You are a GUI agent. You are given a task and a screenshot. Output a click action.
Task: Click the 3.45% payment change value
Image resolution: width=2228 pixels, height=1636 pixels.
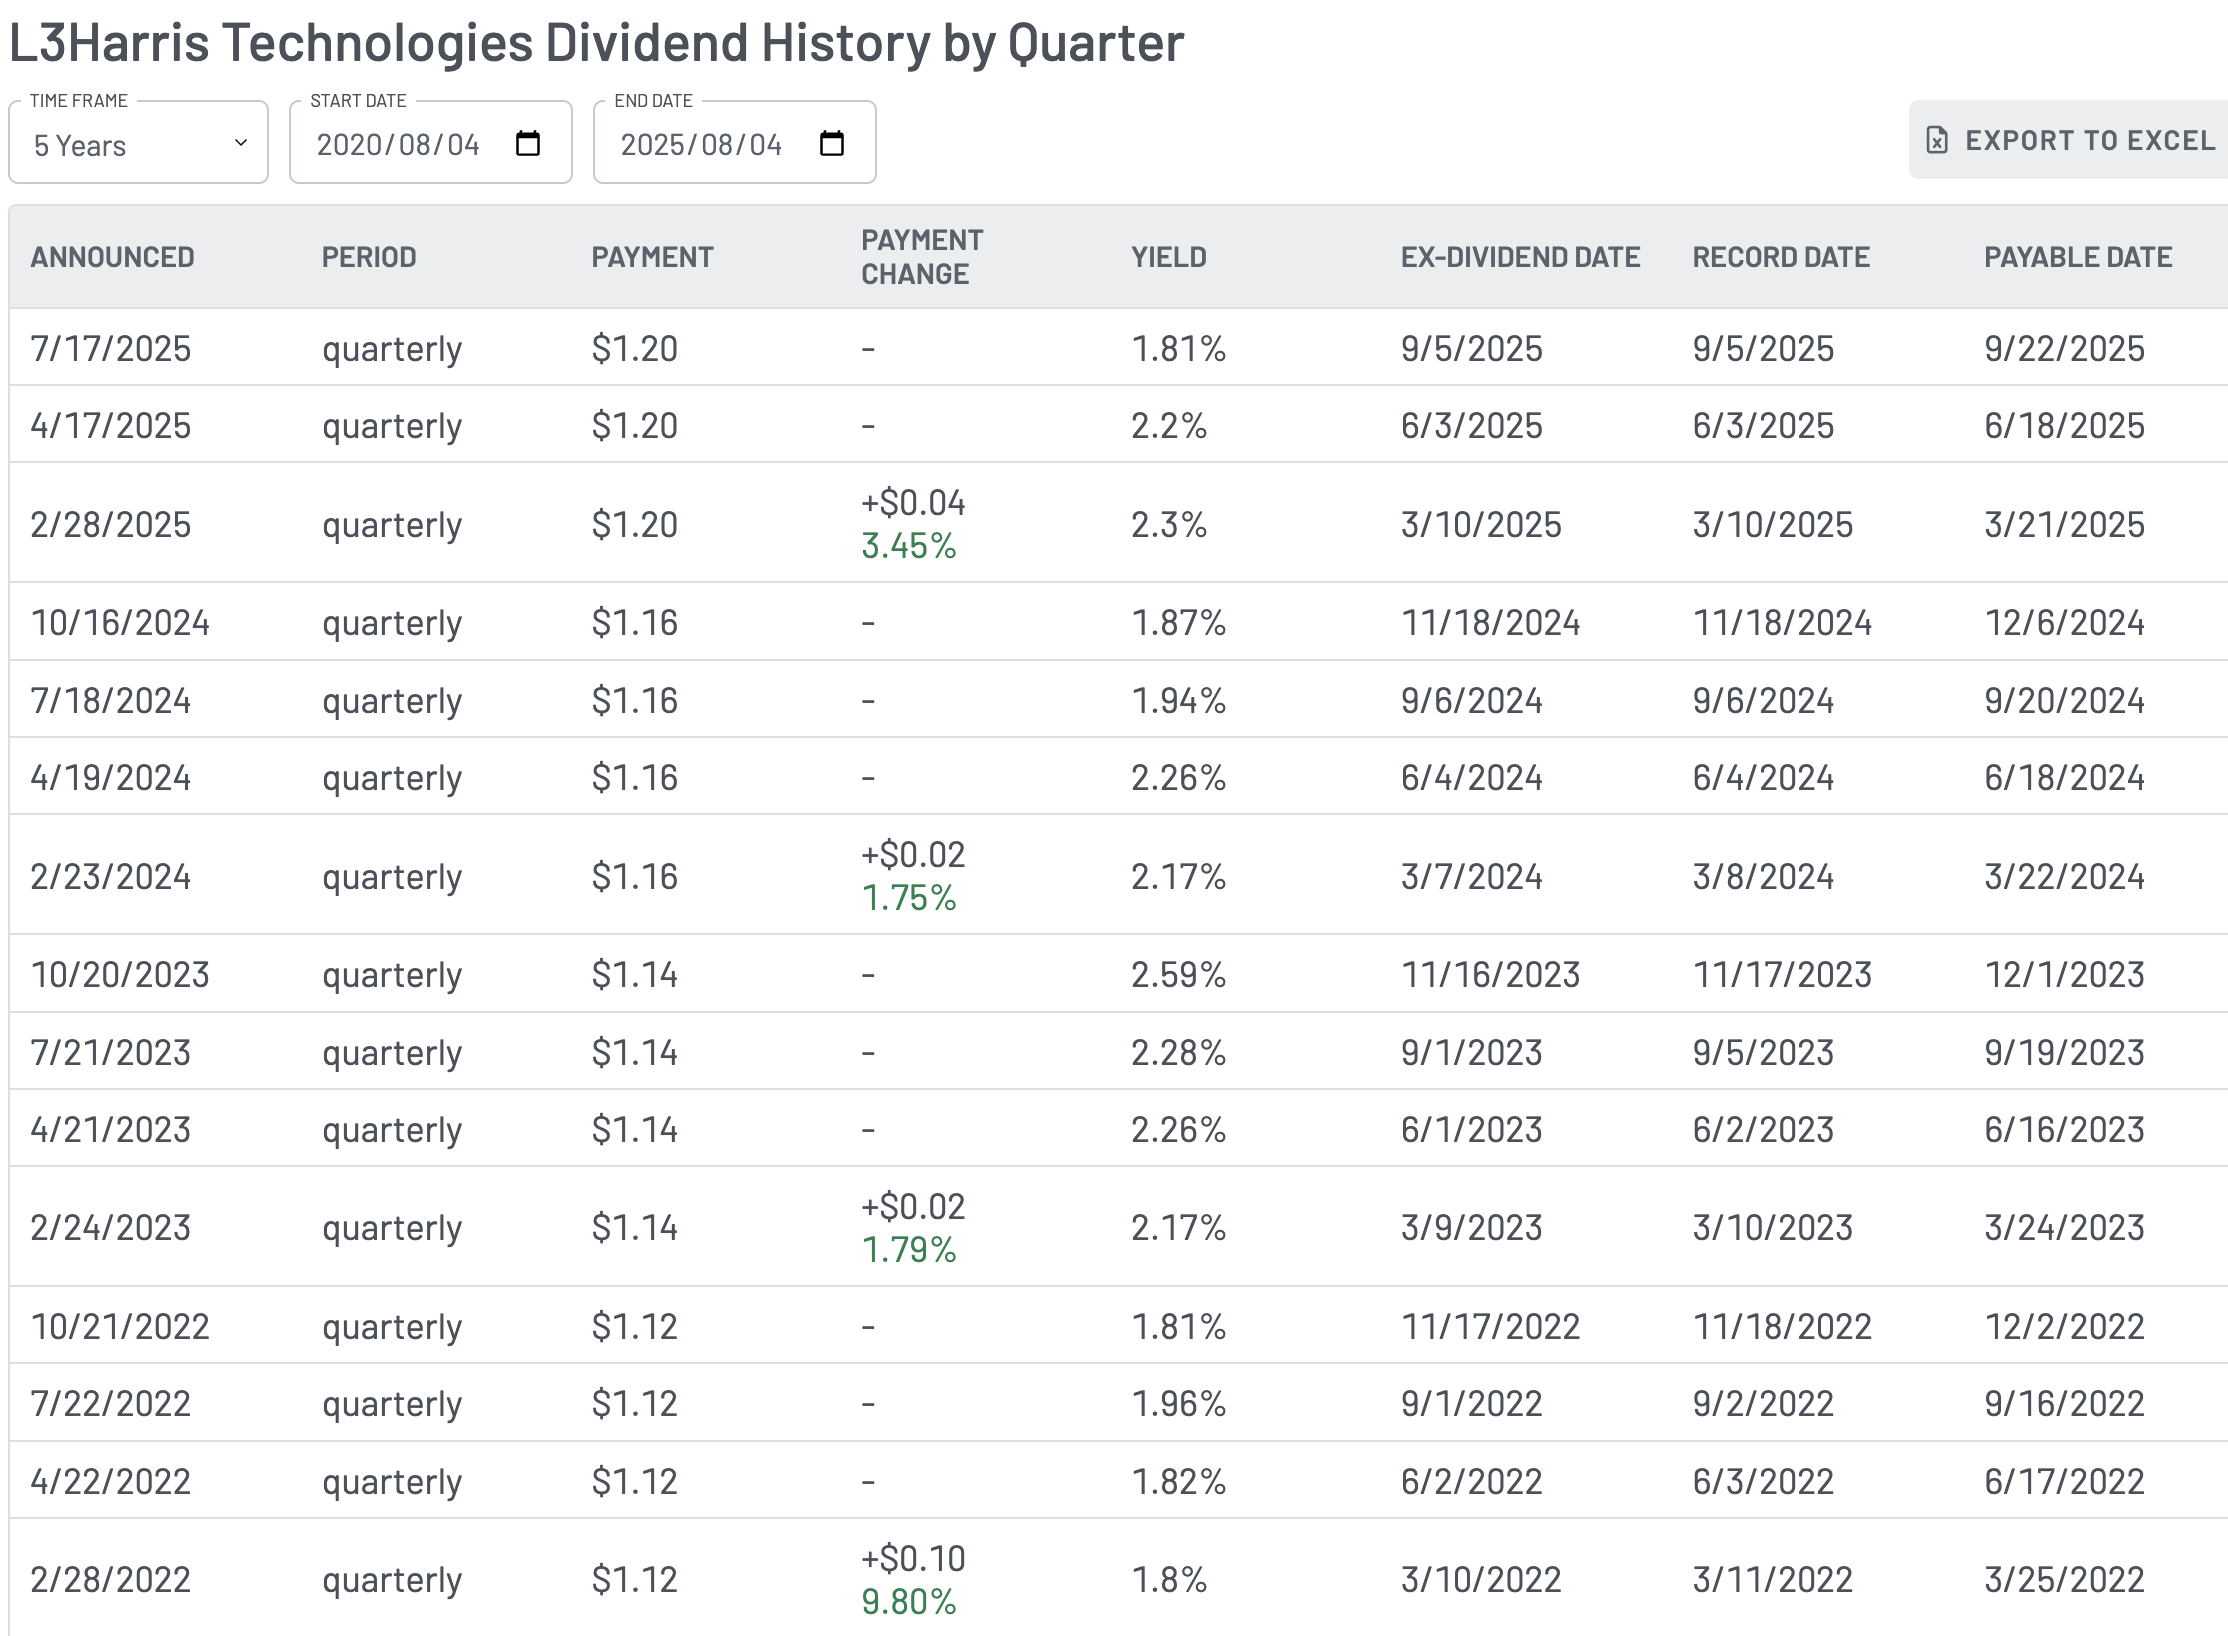[x=908, y=546]
